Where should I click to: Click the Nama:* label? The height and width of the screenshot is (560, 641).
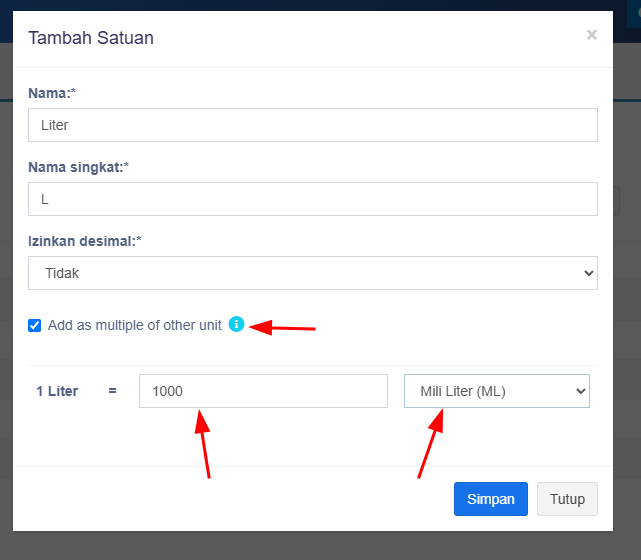click(52, 93)
